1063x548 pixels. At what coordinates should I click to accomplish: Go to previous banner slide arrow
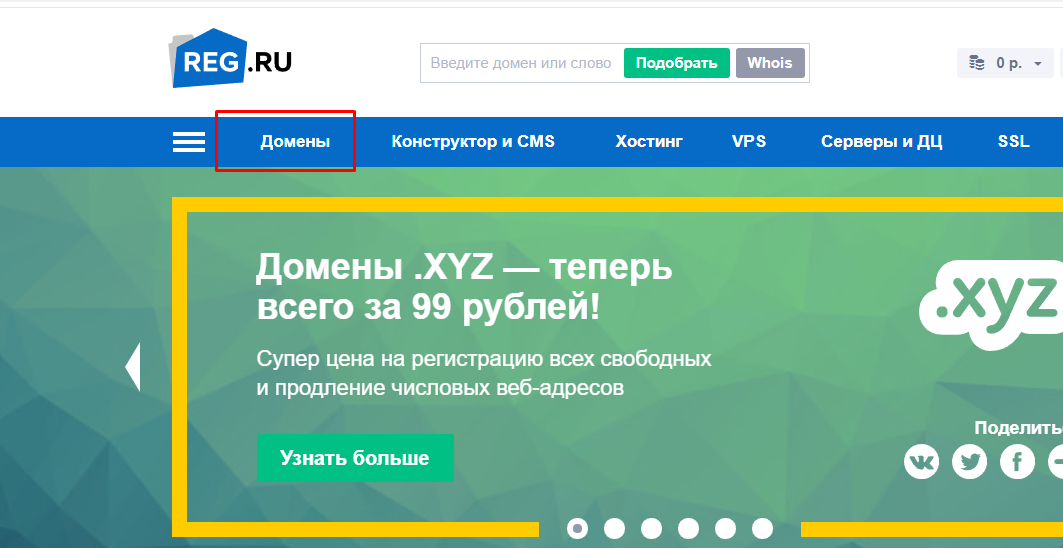point(132,367)
